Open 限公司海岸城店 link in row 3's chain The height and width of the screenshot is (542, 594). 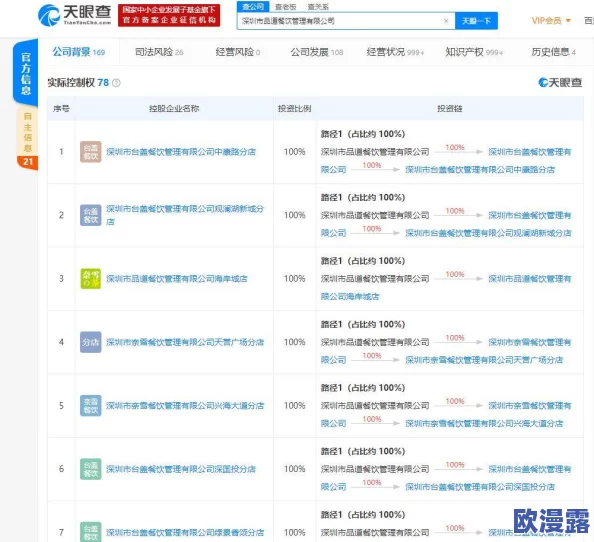350,297
